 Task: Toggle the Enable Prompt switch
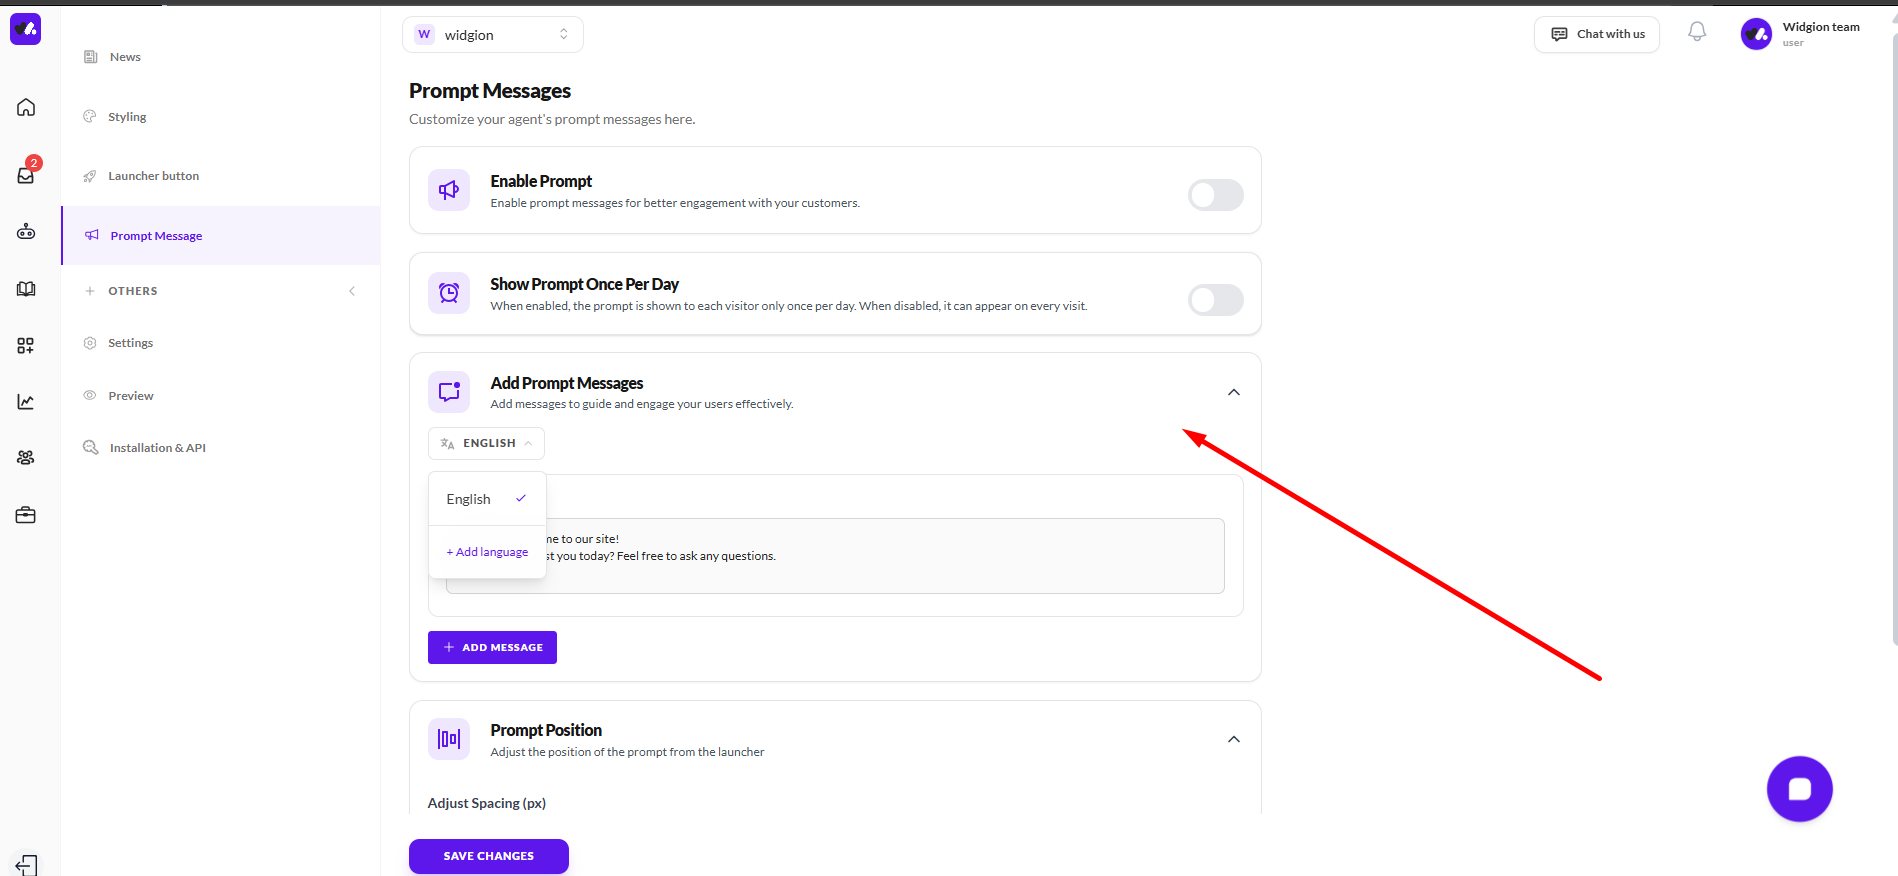[1215, 195]
